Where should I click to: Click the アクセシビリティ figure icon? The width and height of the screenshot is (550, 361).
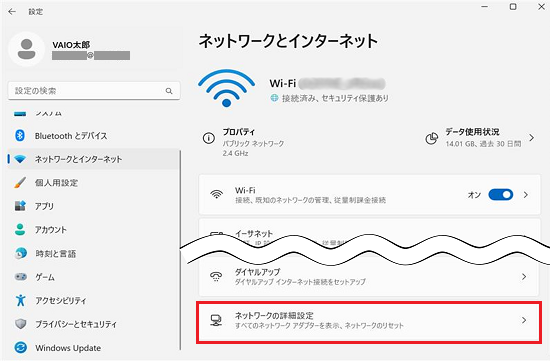[x=20, y=300]
